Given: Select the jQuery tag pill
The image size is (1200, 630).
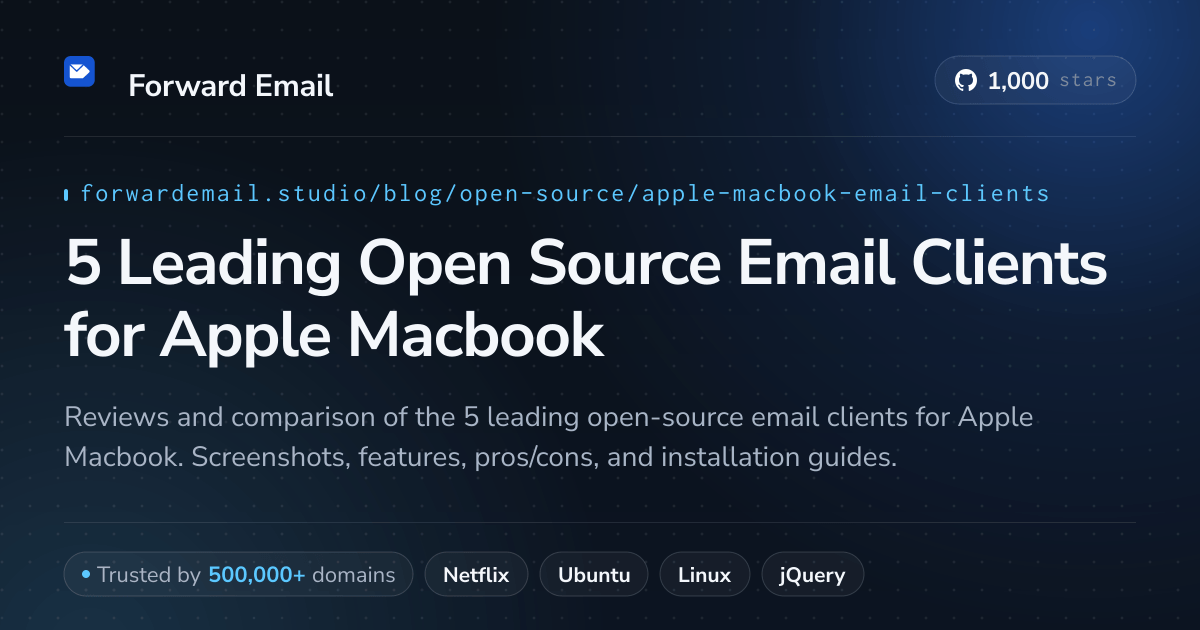Looking at the screenshot, I should pyautogui.click(x=813, y=575).
